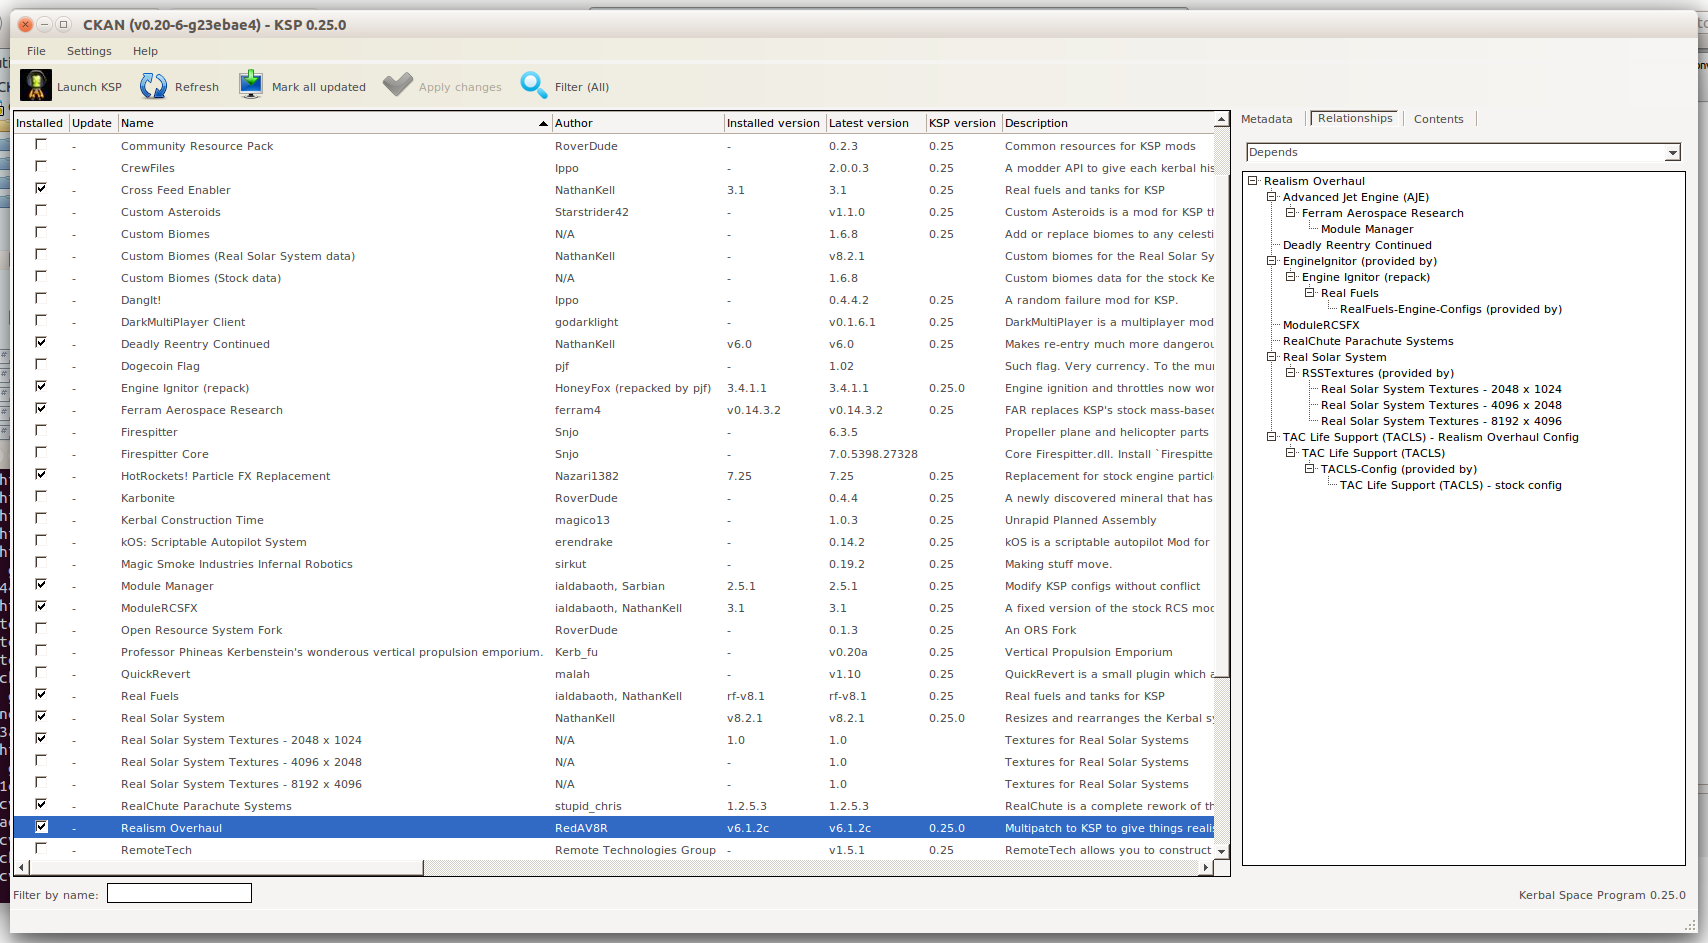Screen dimensions: 1708x943
Task: Click the Refresh button label
Action: click(197, 87)
